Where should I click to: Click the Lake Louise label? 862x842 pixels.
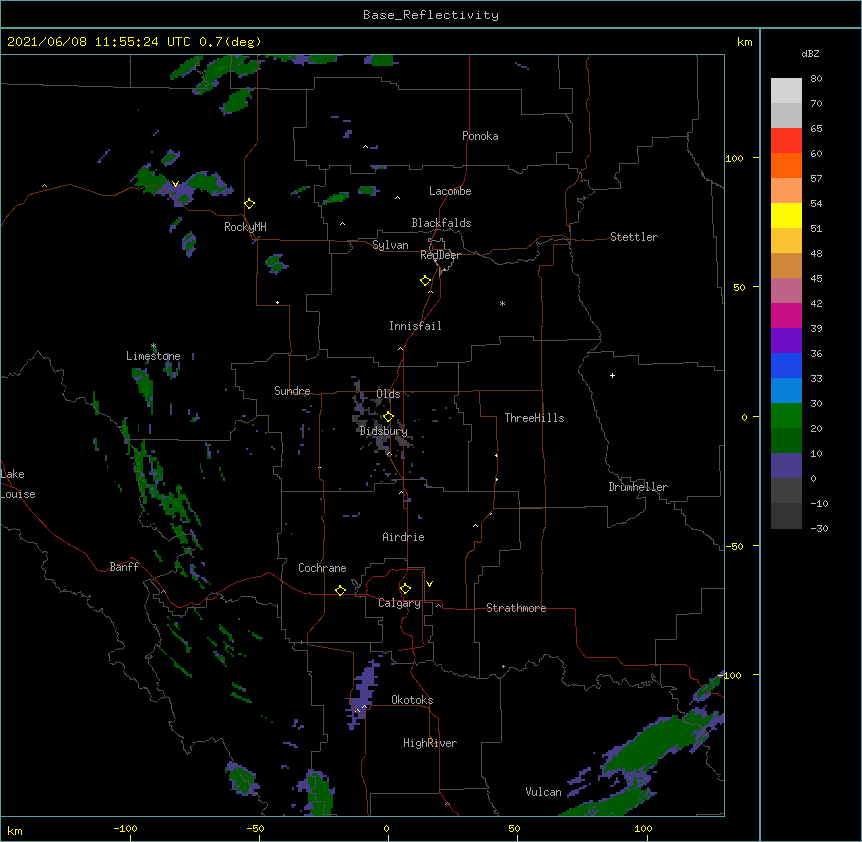click(18, 484)
